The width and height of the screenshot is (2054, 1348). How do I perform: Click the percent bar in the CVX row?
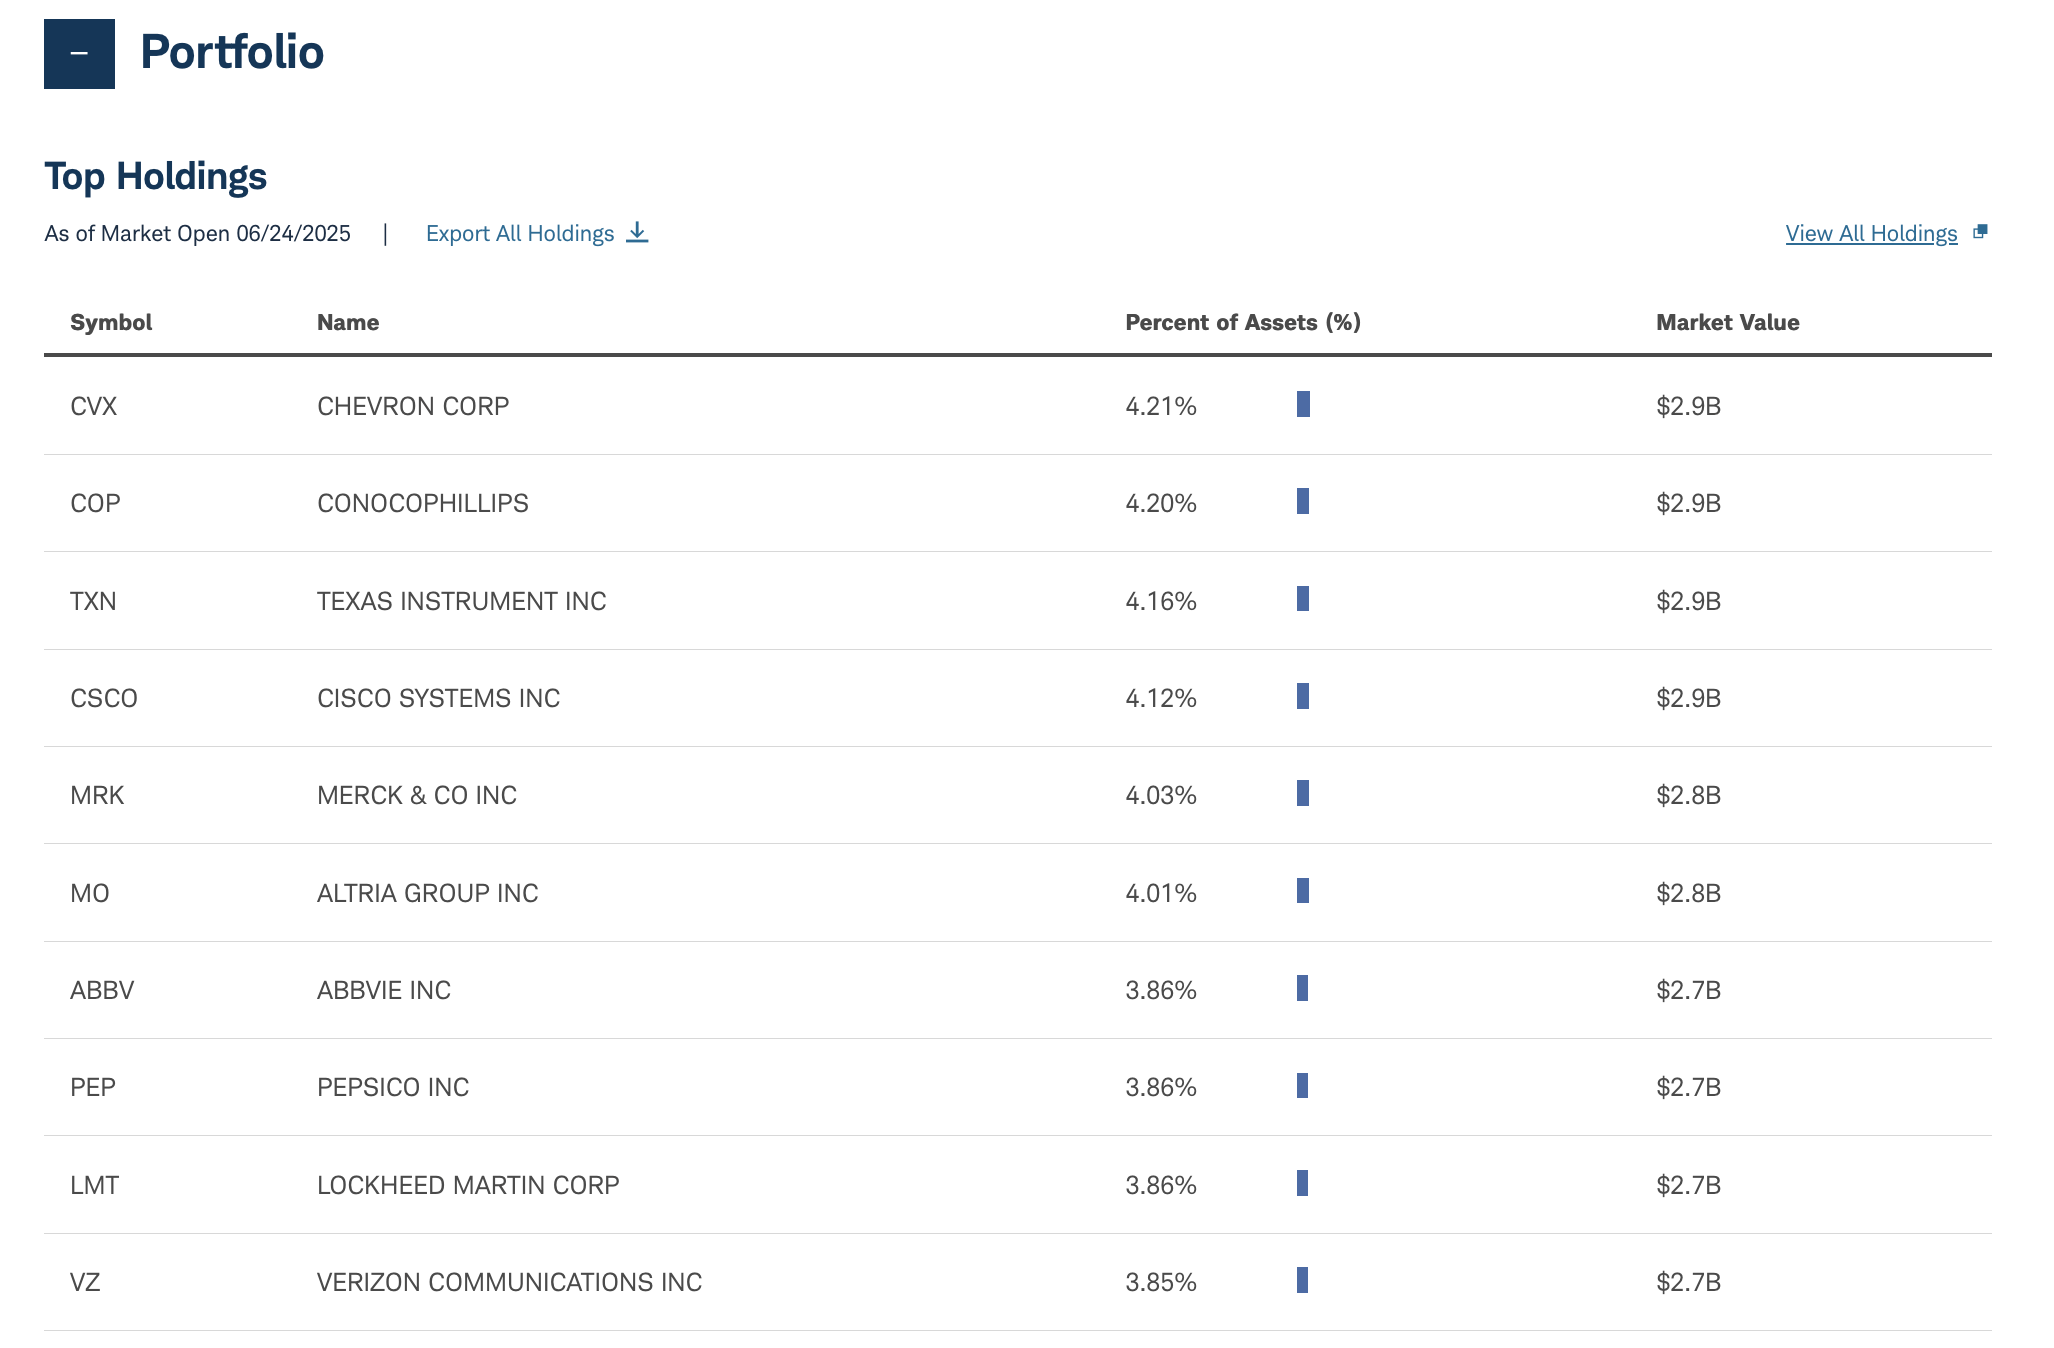[1303, 404]
